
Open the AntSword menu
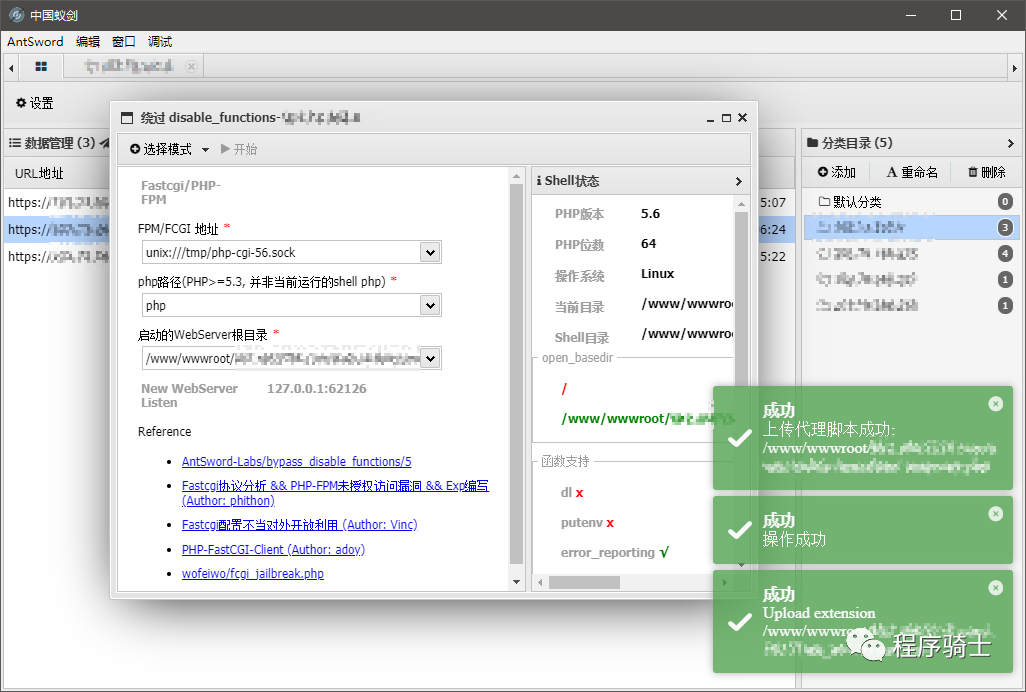coord(35,42)
